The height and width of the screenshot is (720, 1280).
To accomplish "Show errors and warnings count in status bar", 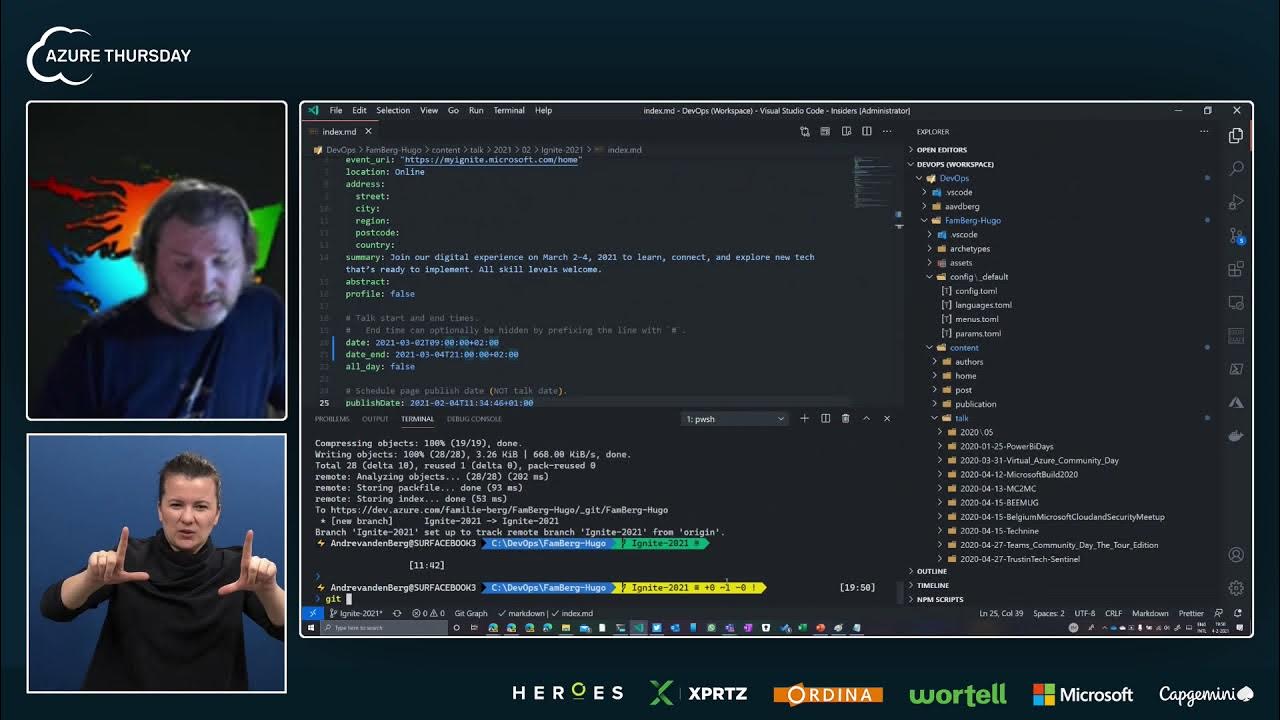I will (427, 613).
